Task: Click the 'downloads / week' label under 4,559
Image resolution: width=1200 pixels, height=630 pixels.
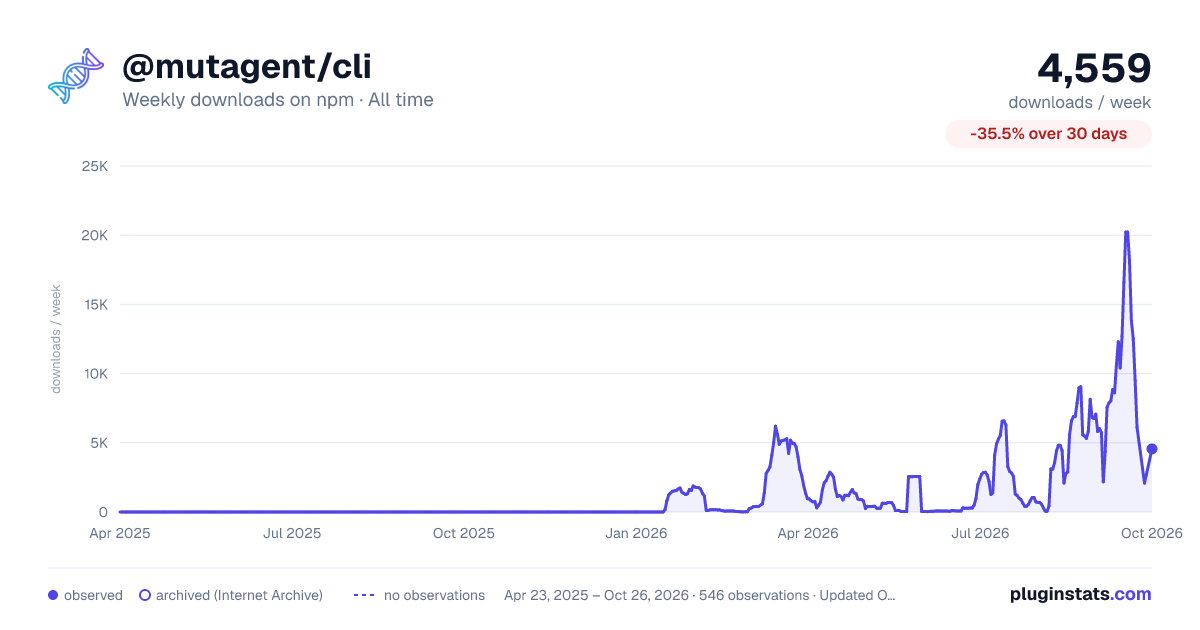Action: coord(1080,102)
